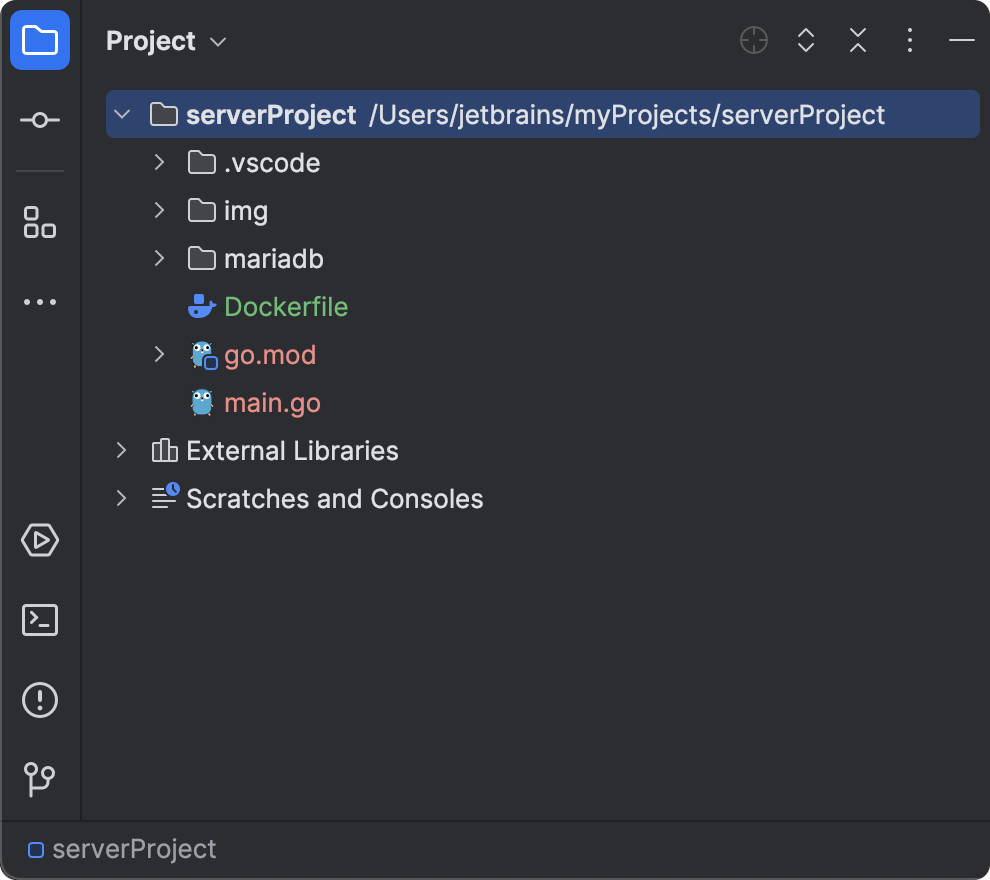Collapse all nodes in the tree

[857, 40]
